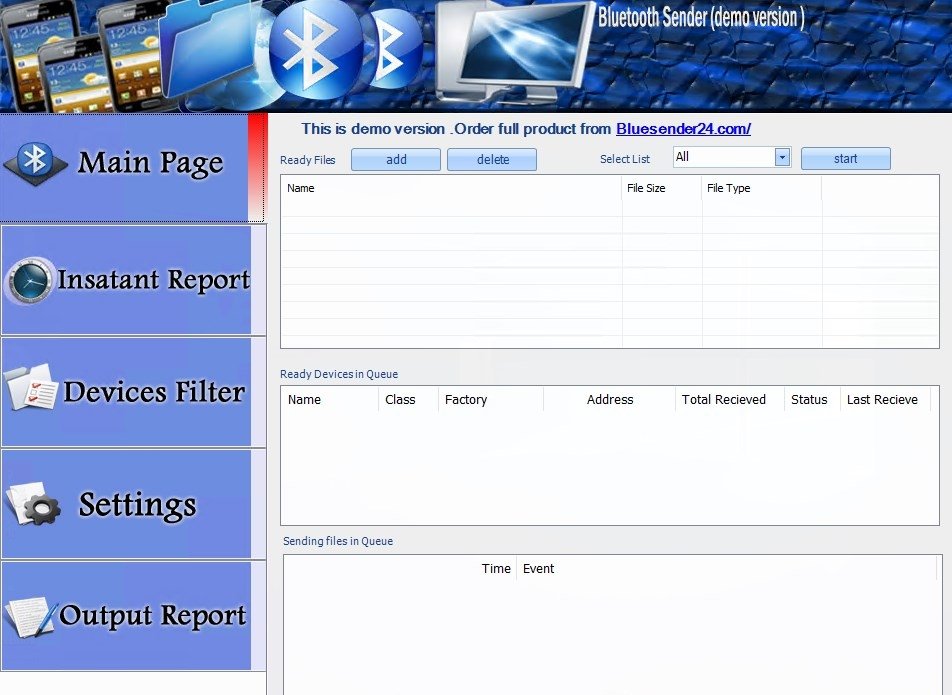Viewport: 952px width, 695px height.
Task: Click the File Size column header
Action: [x=662, y=188]
